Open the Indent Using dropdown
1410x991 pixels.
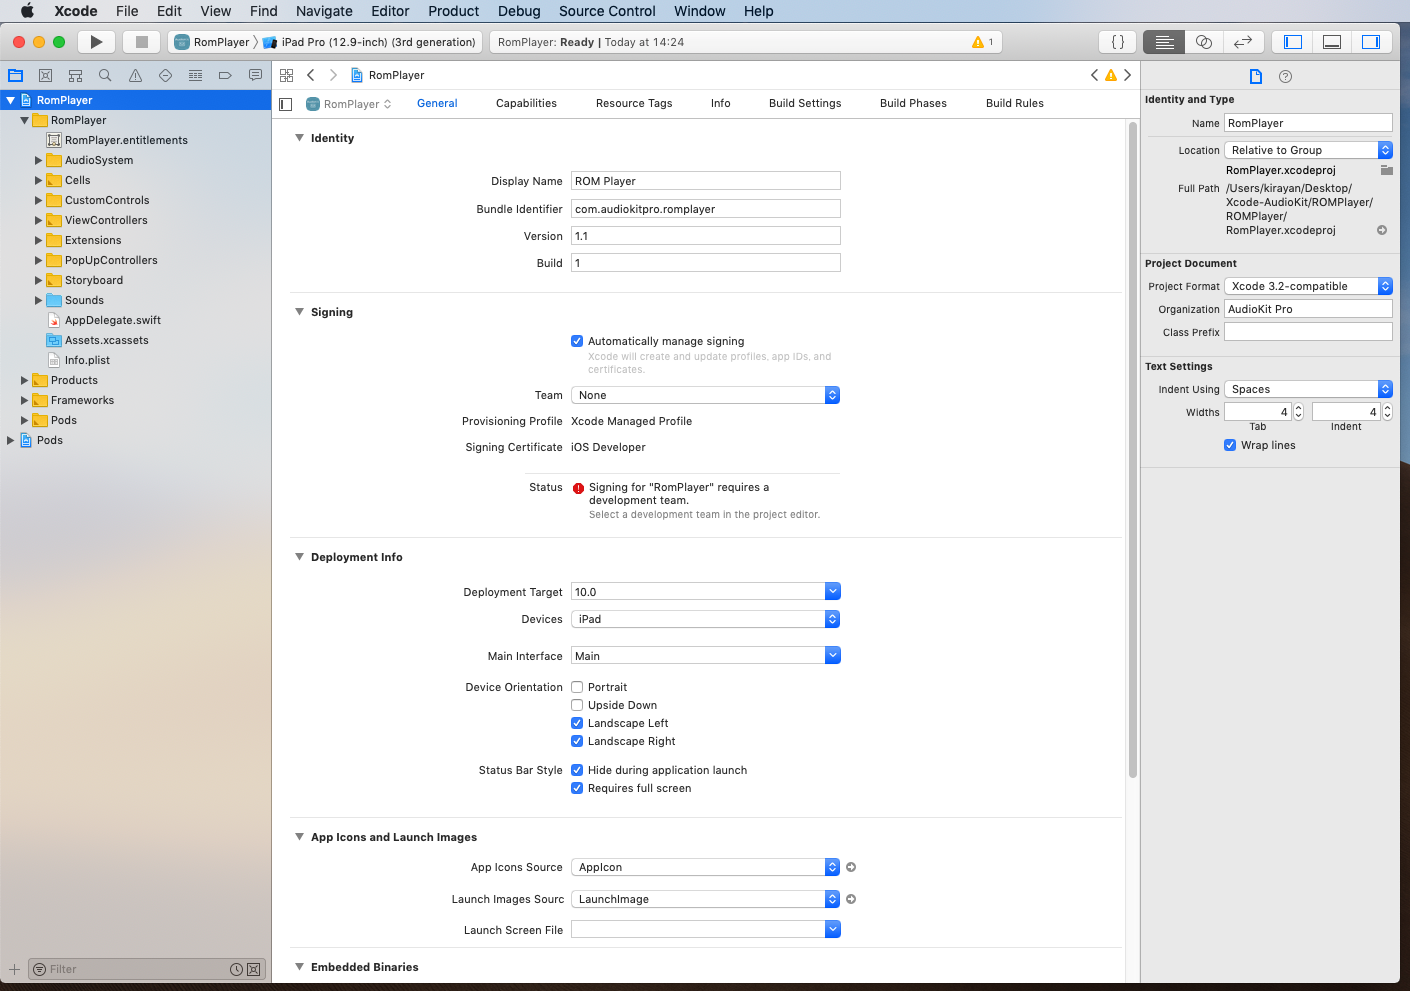1308,389
